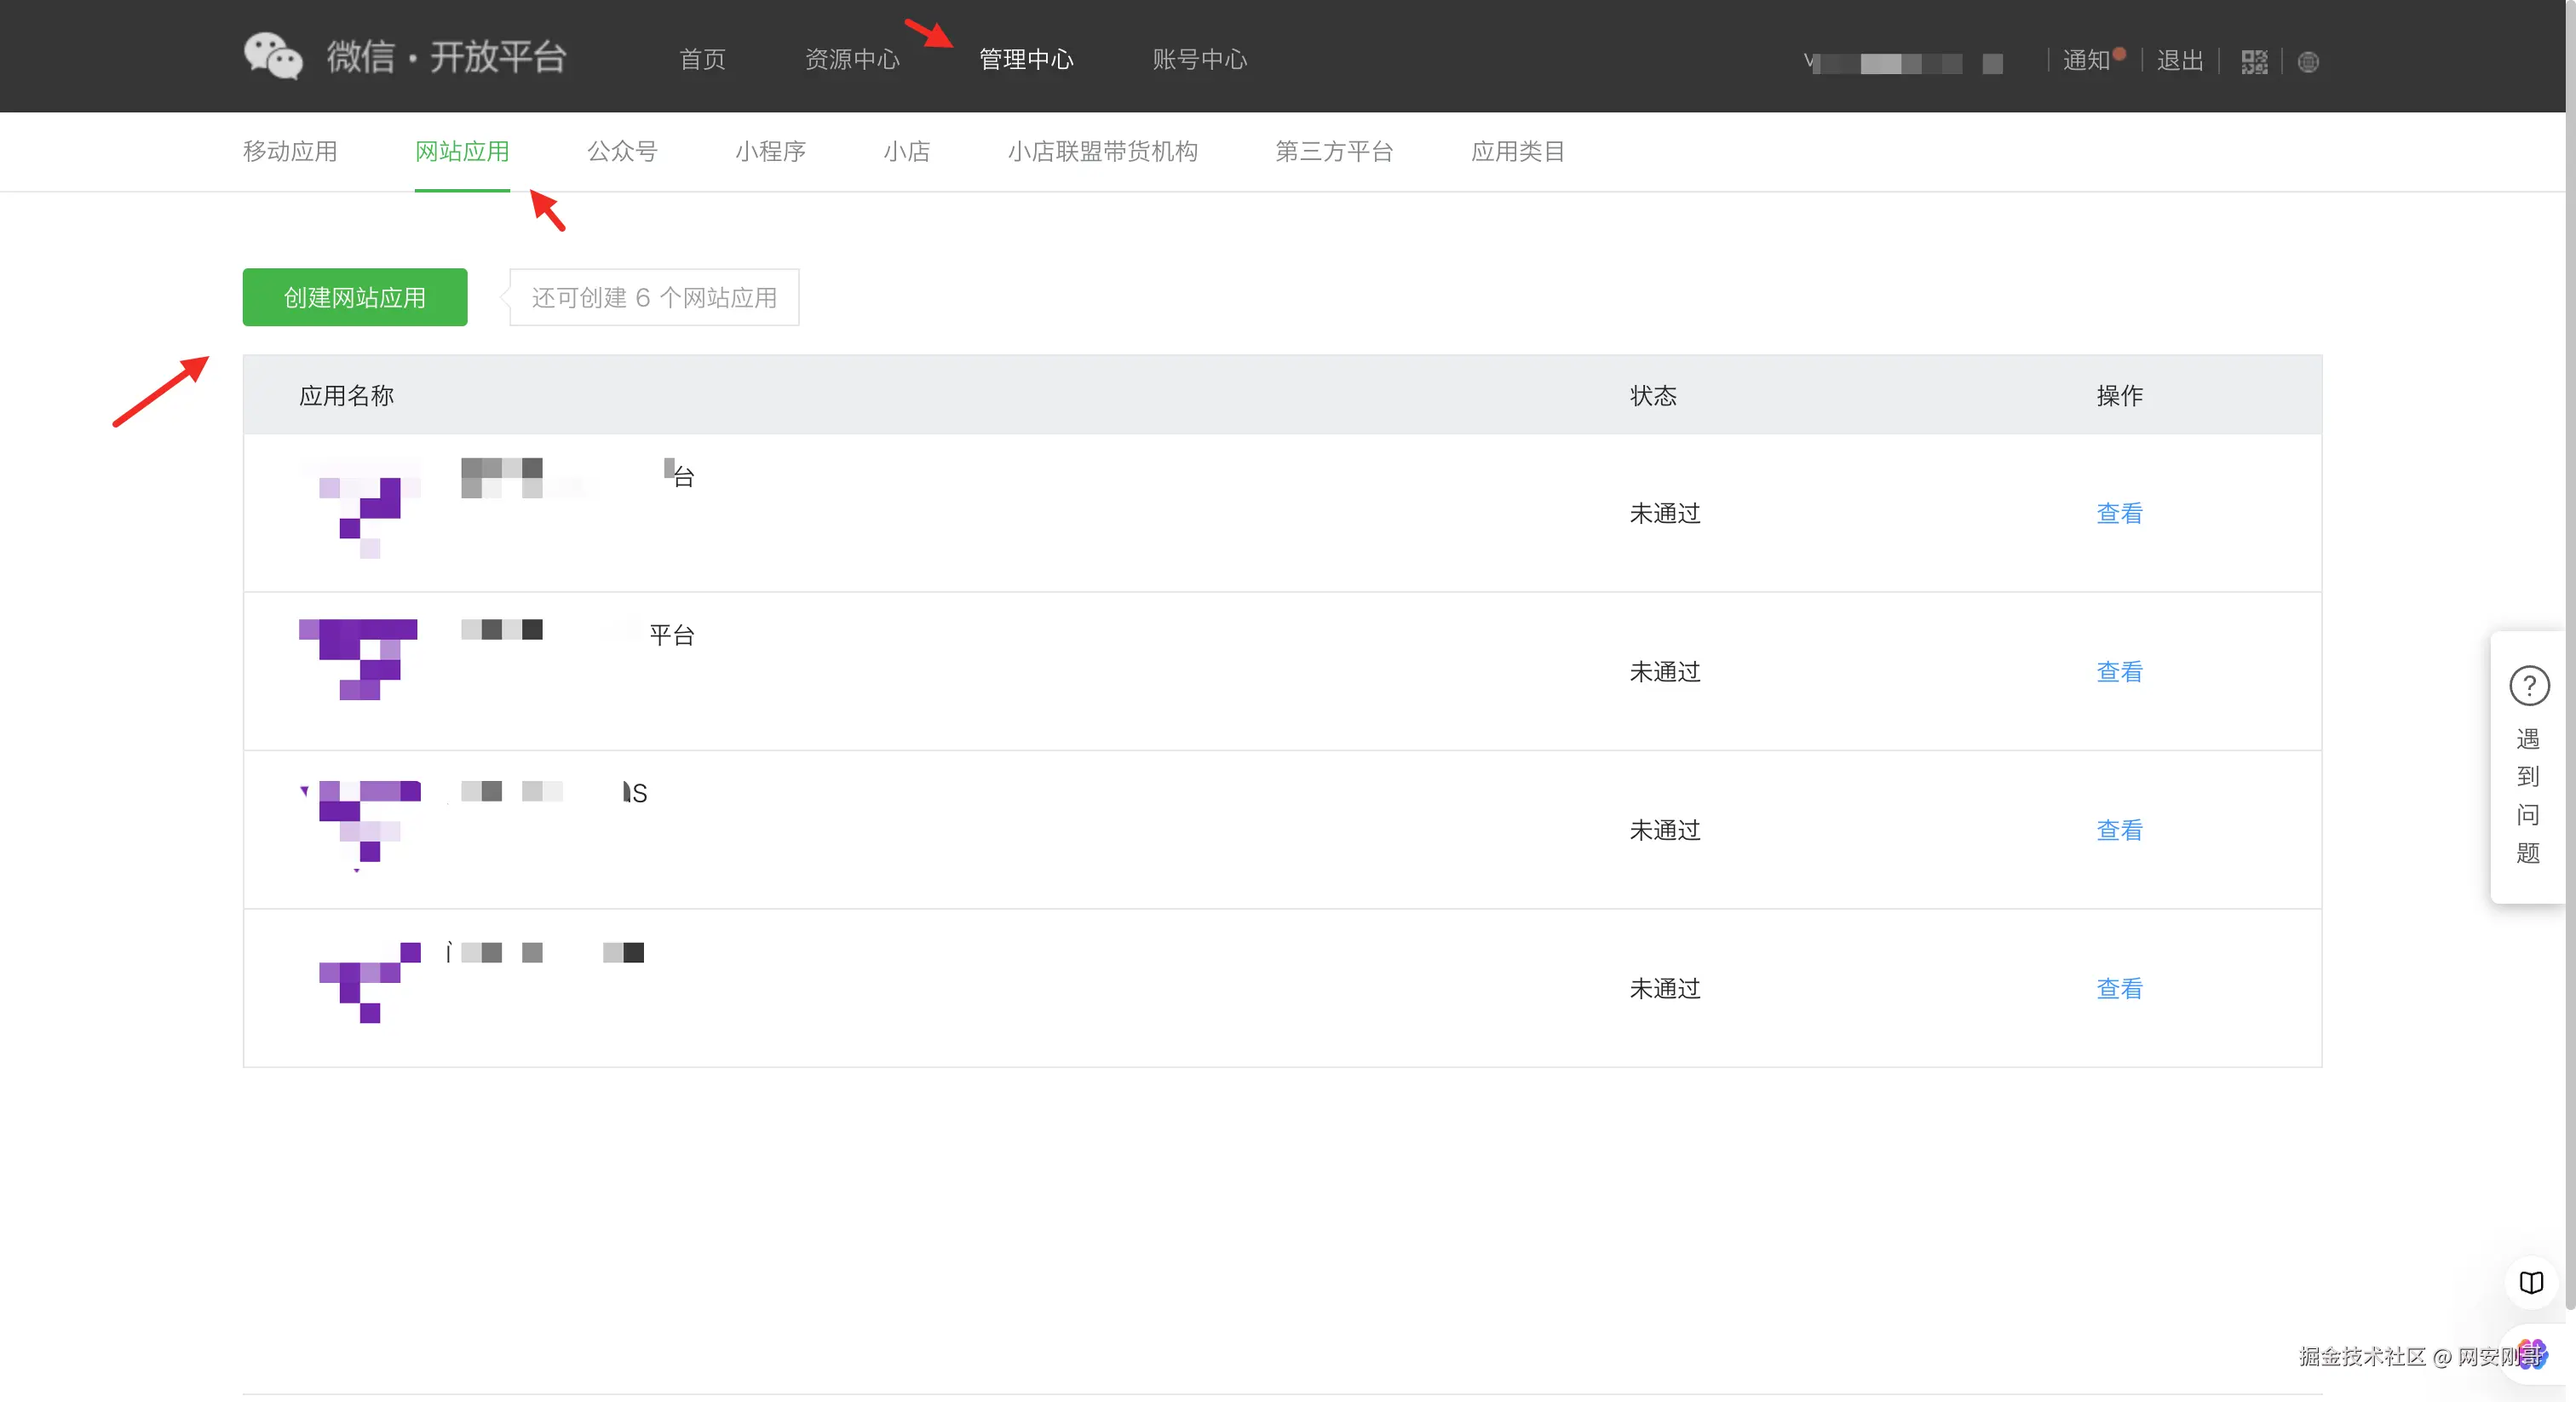Click the green 创建网站应用 button
Screen dimensions: 2576x1402
point(354,297)
